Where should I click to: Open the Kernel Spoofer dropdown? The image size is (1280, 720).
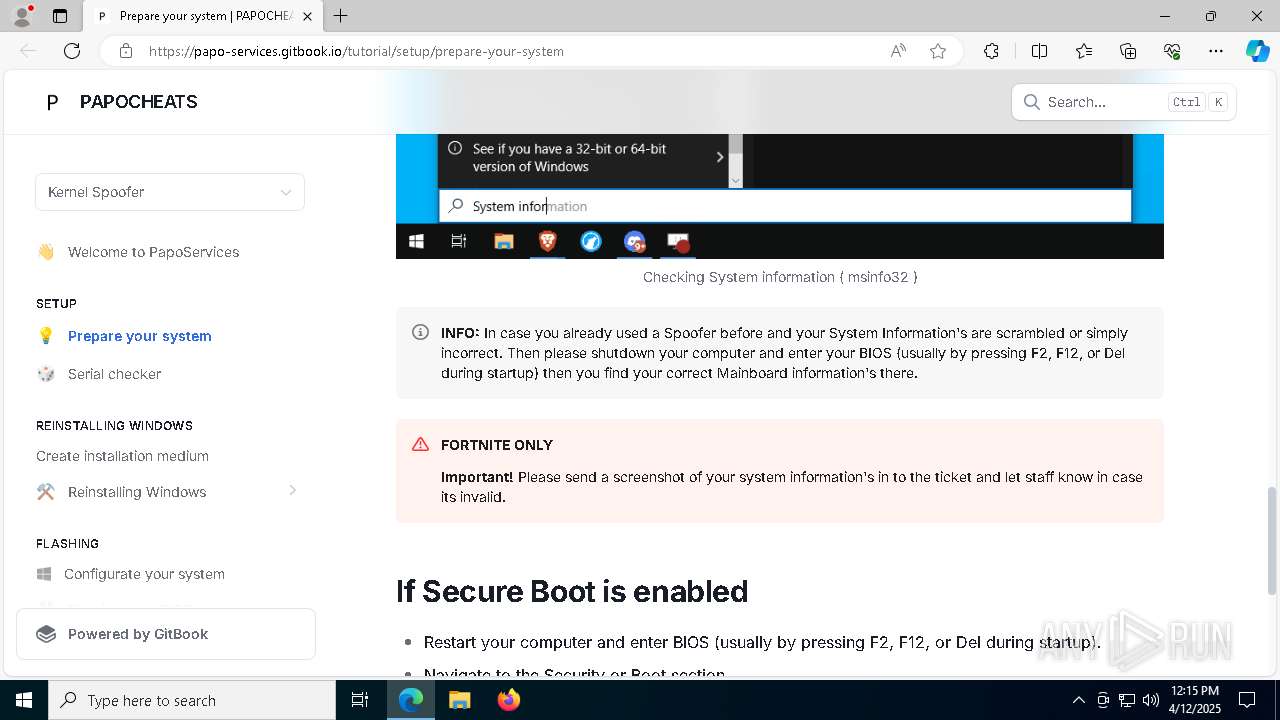click(x=170, y=192)
